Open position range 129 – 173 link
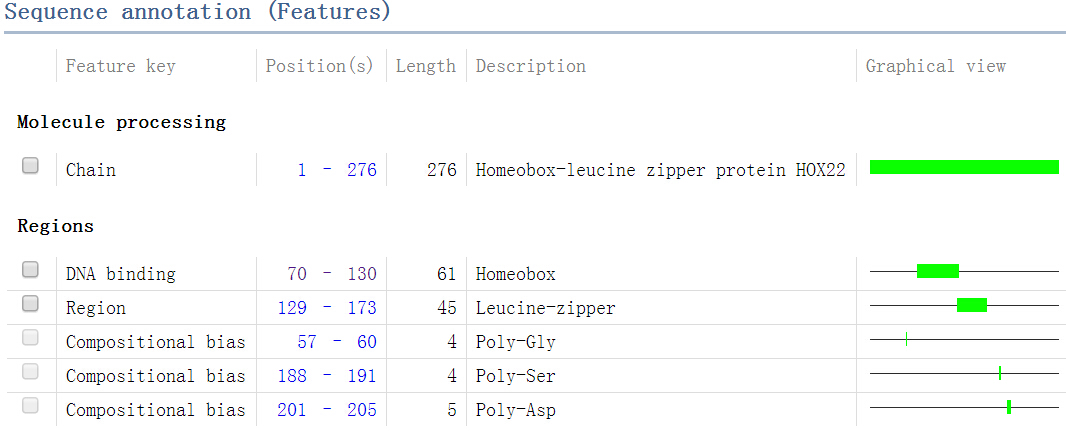 click(x=327, y=308)
